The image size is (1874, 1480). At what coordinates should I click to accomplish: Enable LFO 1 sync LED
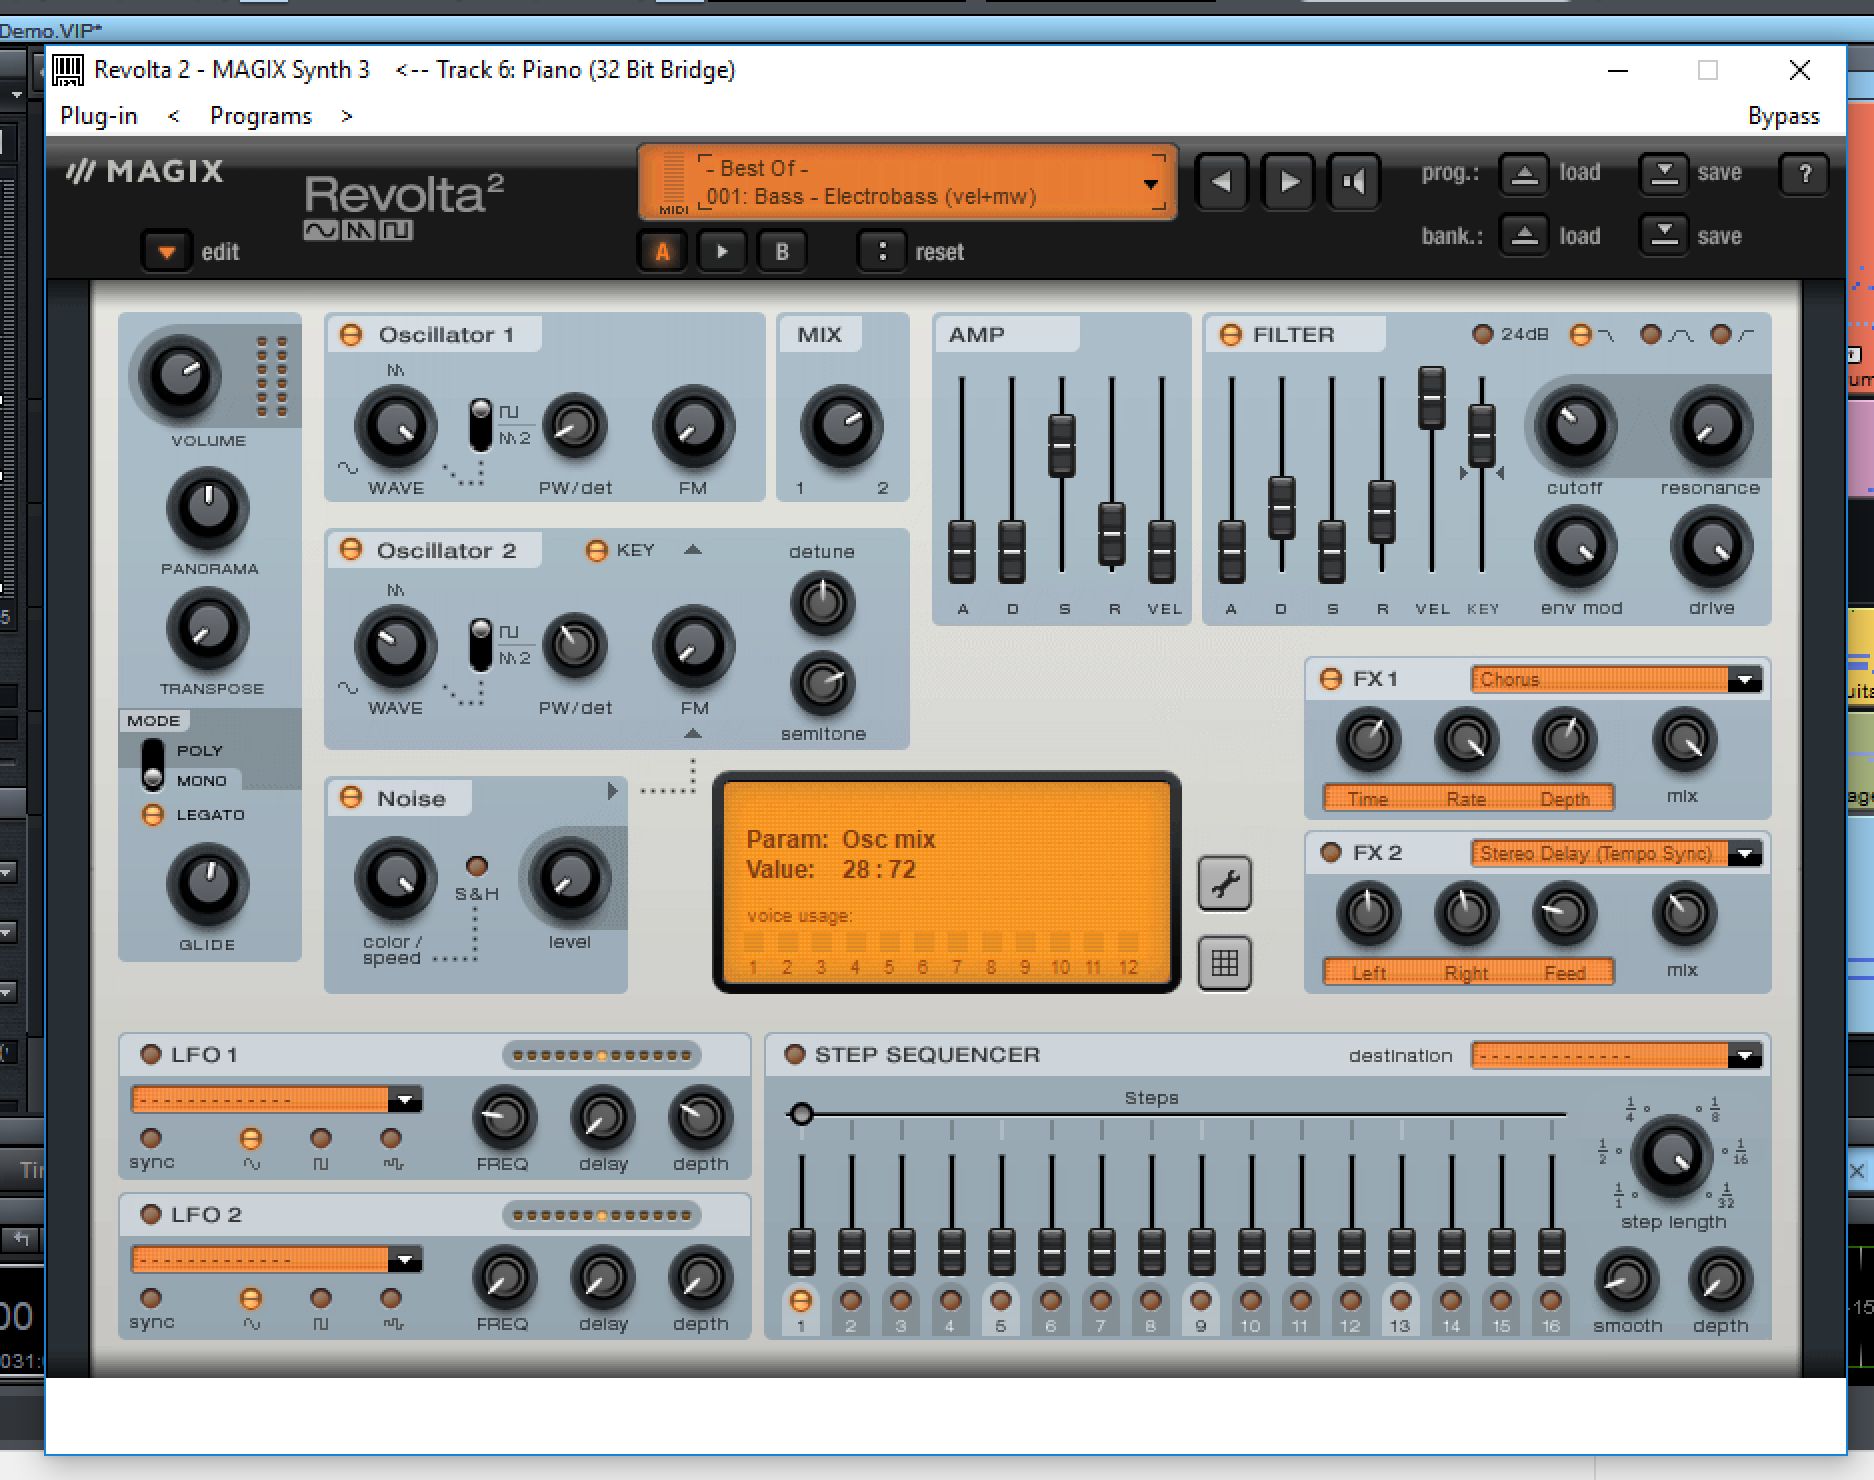[151, 1138]
